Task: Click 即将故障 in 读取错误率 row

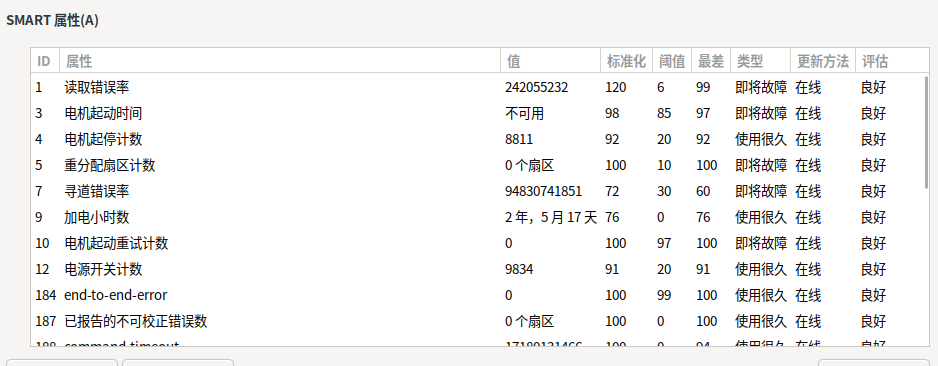Action: [761, 87]
